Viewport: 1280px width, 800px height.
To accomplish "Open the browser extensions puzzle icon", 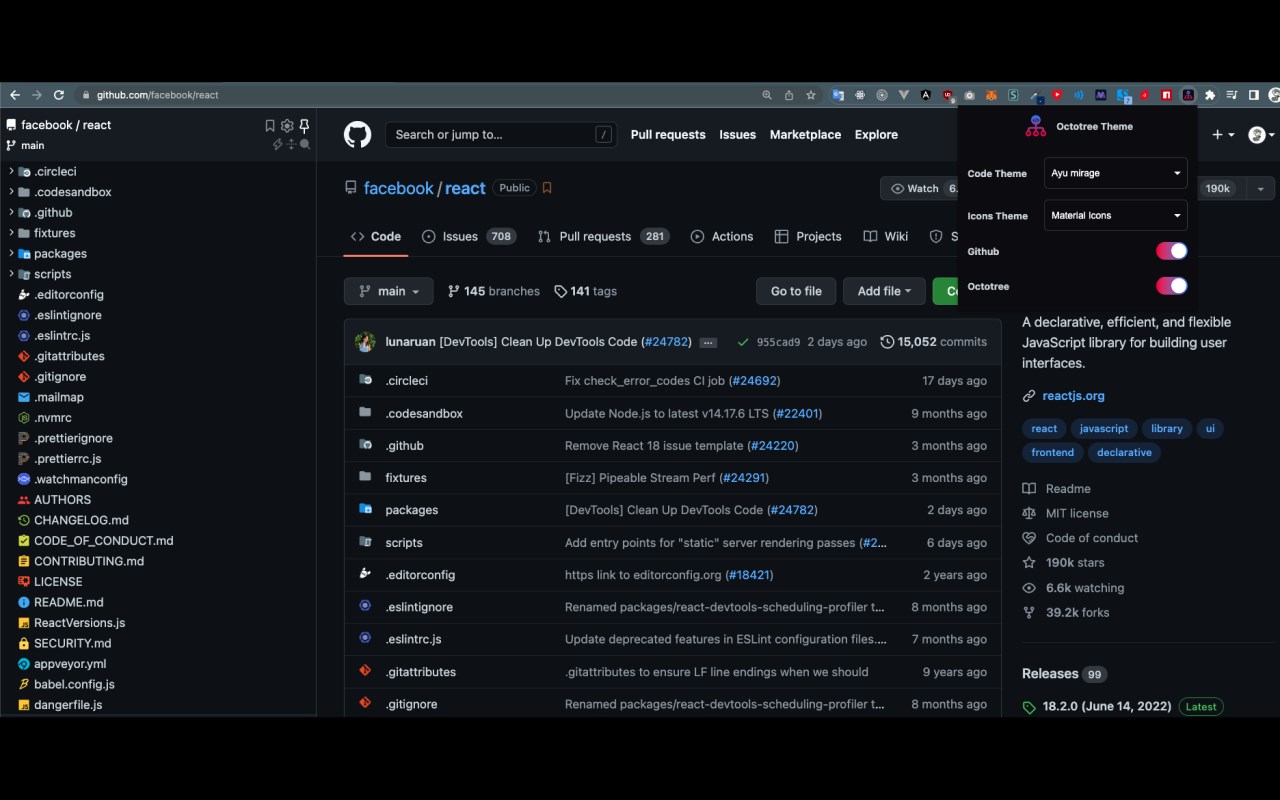I will (1210, 95).
